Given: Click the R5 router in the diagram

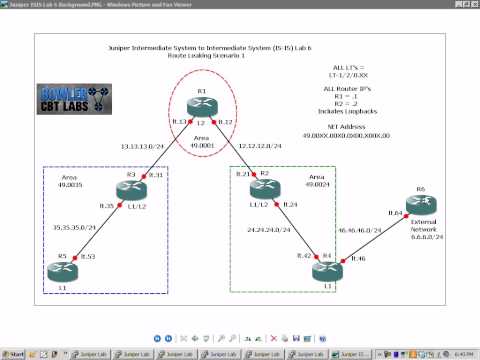Looking at the screenshot, I should tap(63, 272).
